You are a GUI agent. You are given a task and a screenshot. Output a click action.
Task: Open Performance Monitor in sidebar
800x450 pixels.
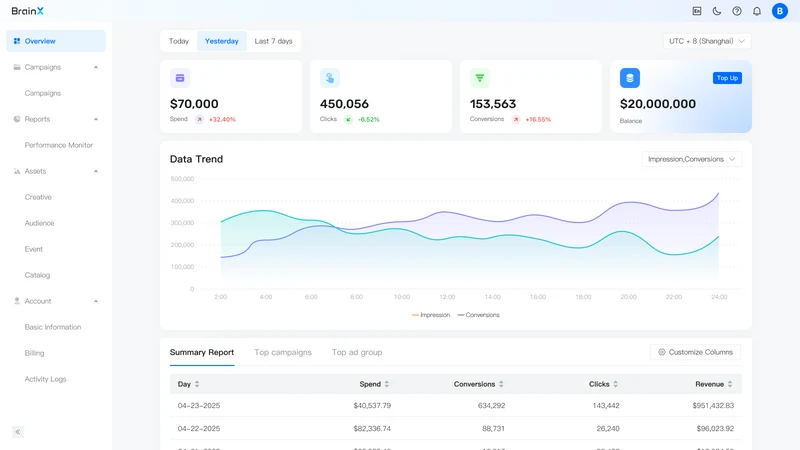point(59,145)
